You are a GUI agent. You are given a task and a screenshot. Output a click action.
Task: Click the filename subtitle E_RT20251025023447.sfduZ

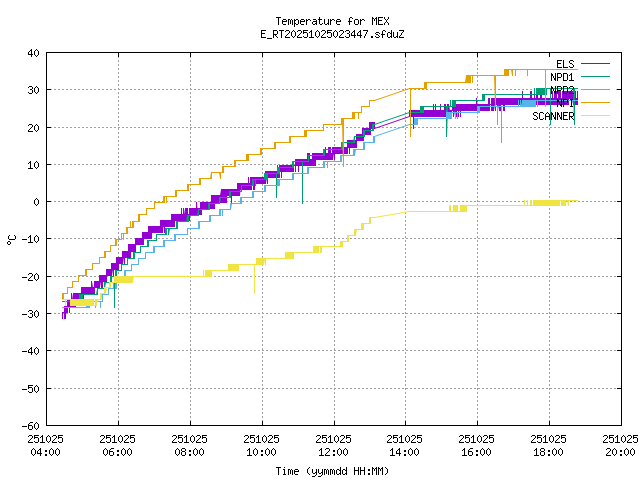pos(332,34)
